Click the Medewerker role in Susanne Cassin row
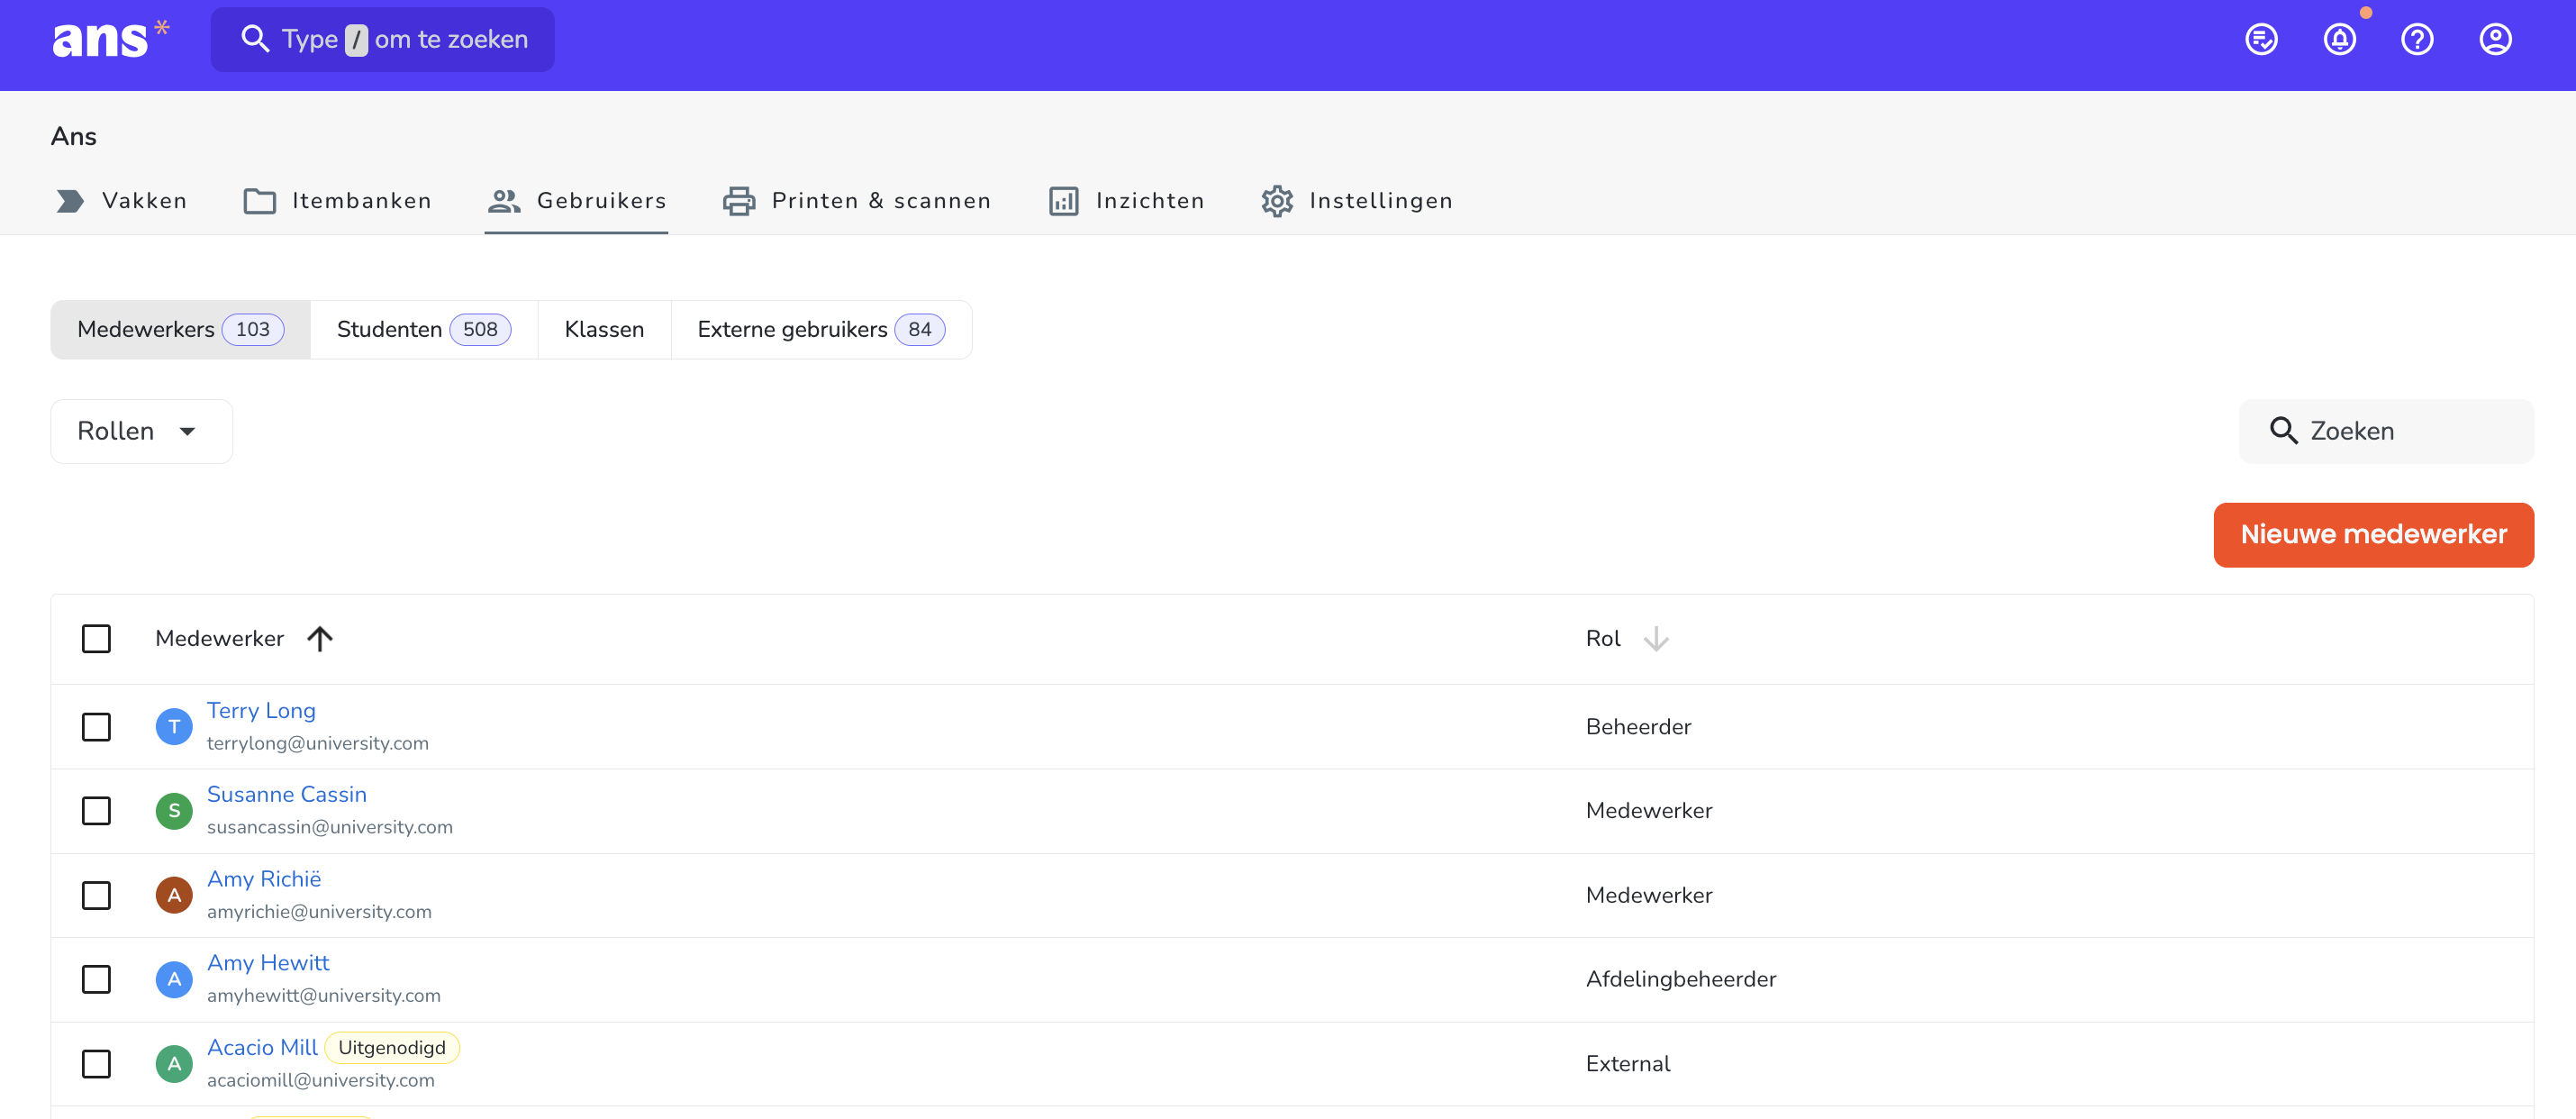The height and width of the screenshot is (1119, 2576). pos(1649,811)
